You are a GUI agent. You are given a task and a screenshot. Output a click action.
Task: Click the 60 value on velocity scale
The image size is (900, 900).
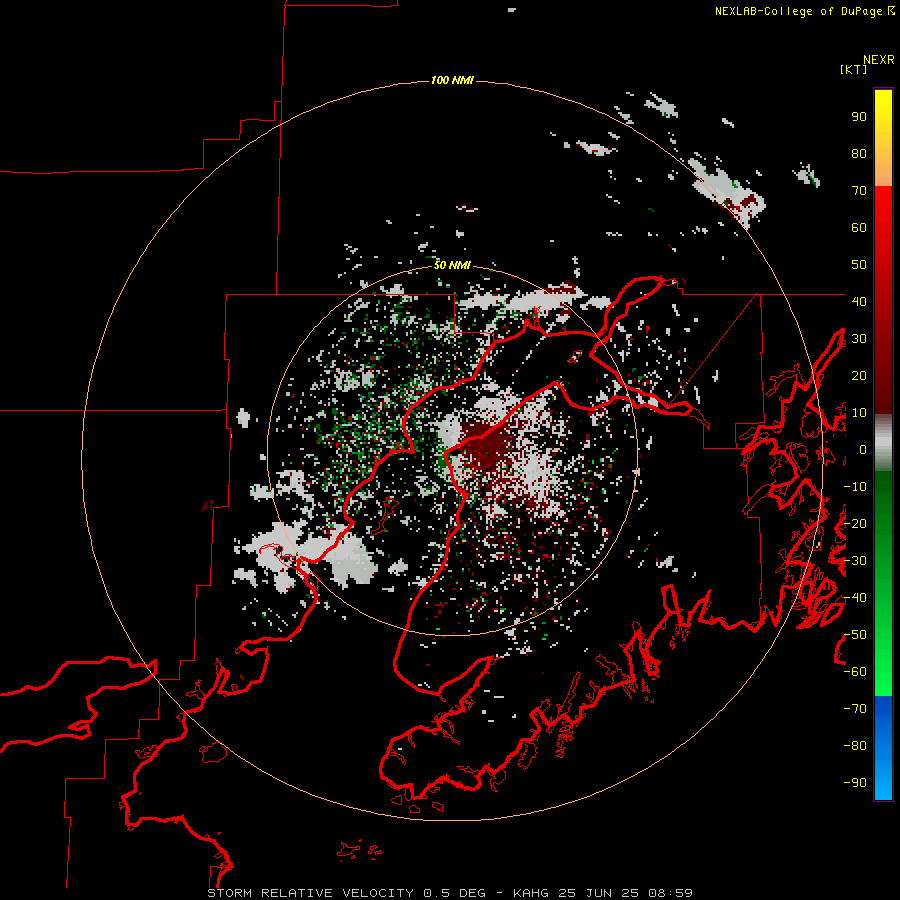pos(859,227)
